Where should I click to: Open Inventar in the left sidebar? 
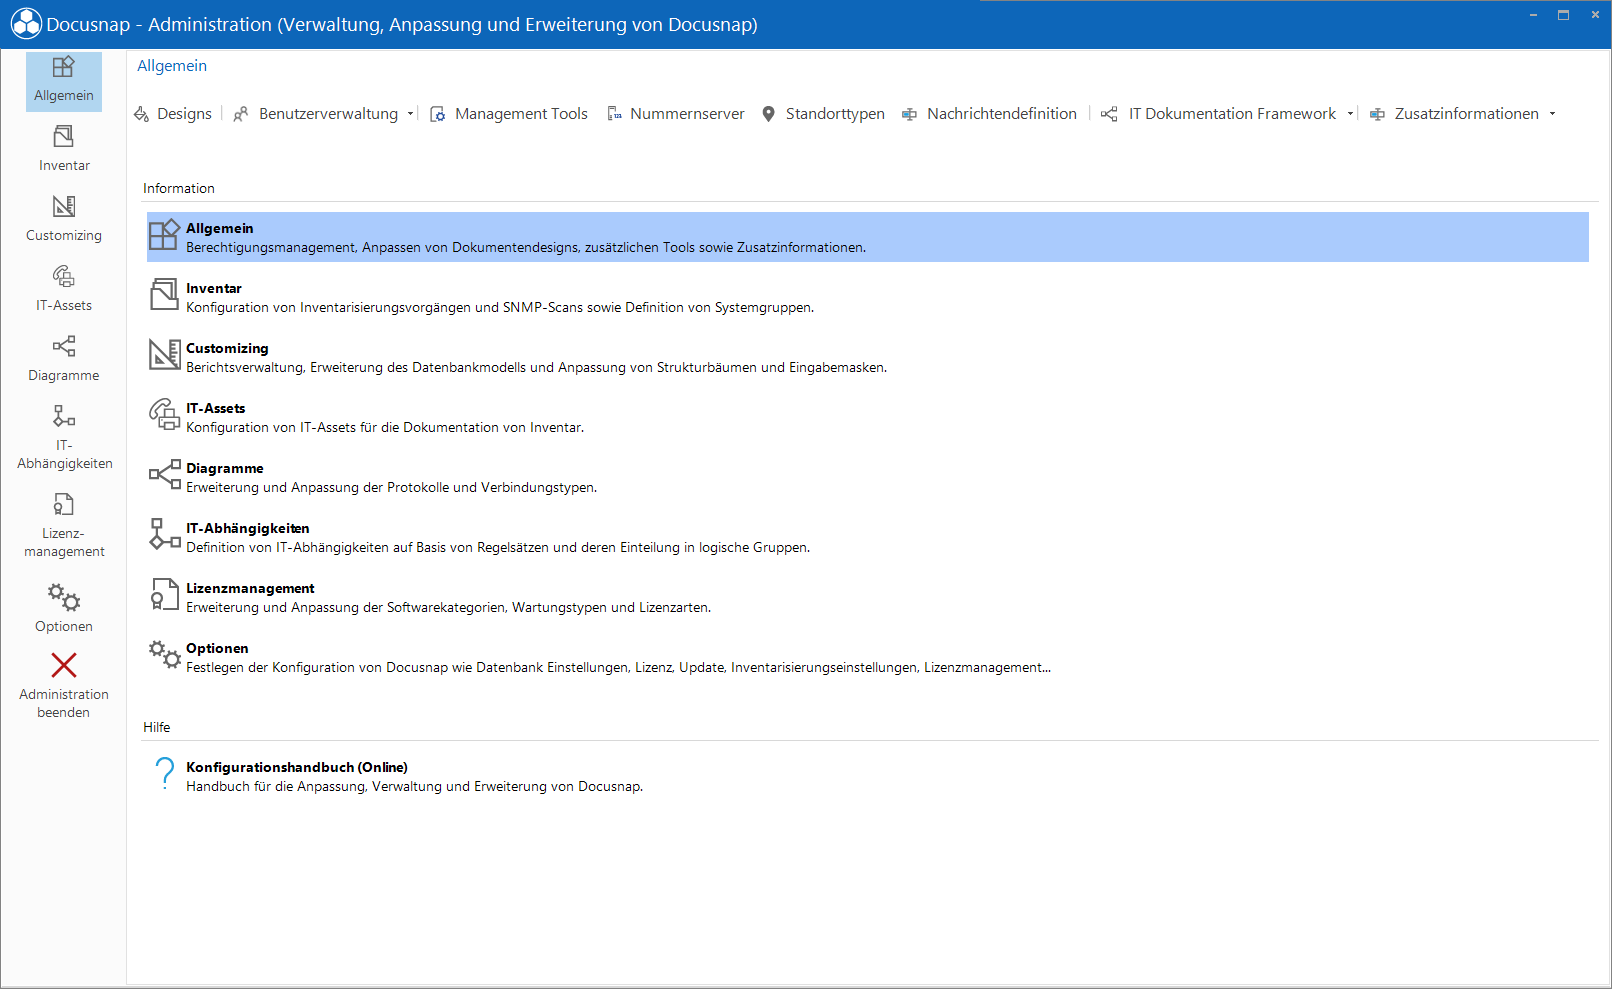click(64, 148)
